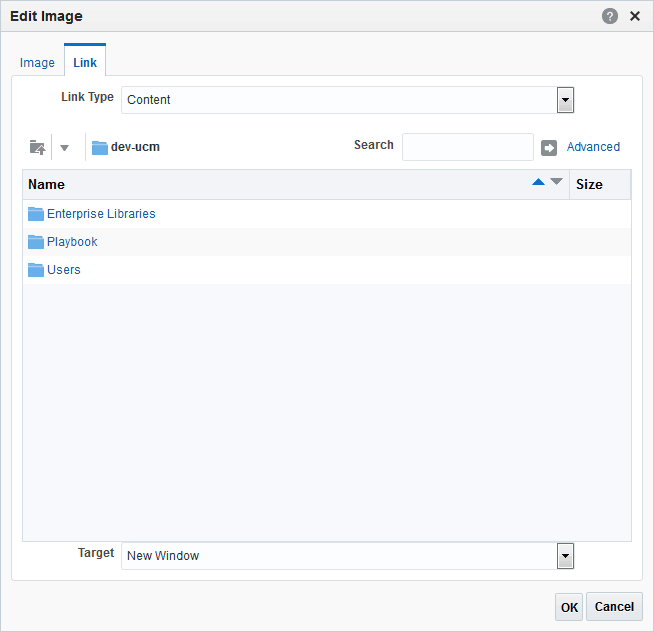Expand the Link Type dropdown
This screenshot has height=632, width=654.
[565, 100]
